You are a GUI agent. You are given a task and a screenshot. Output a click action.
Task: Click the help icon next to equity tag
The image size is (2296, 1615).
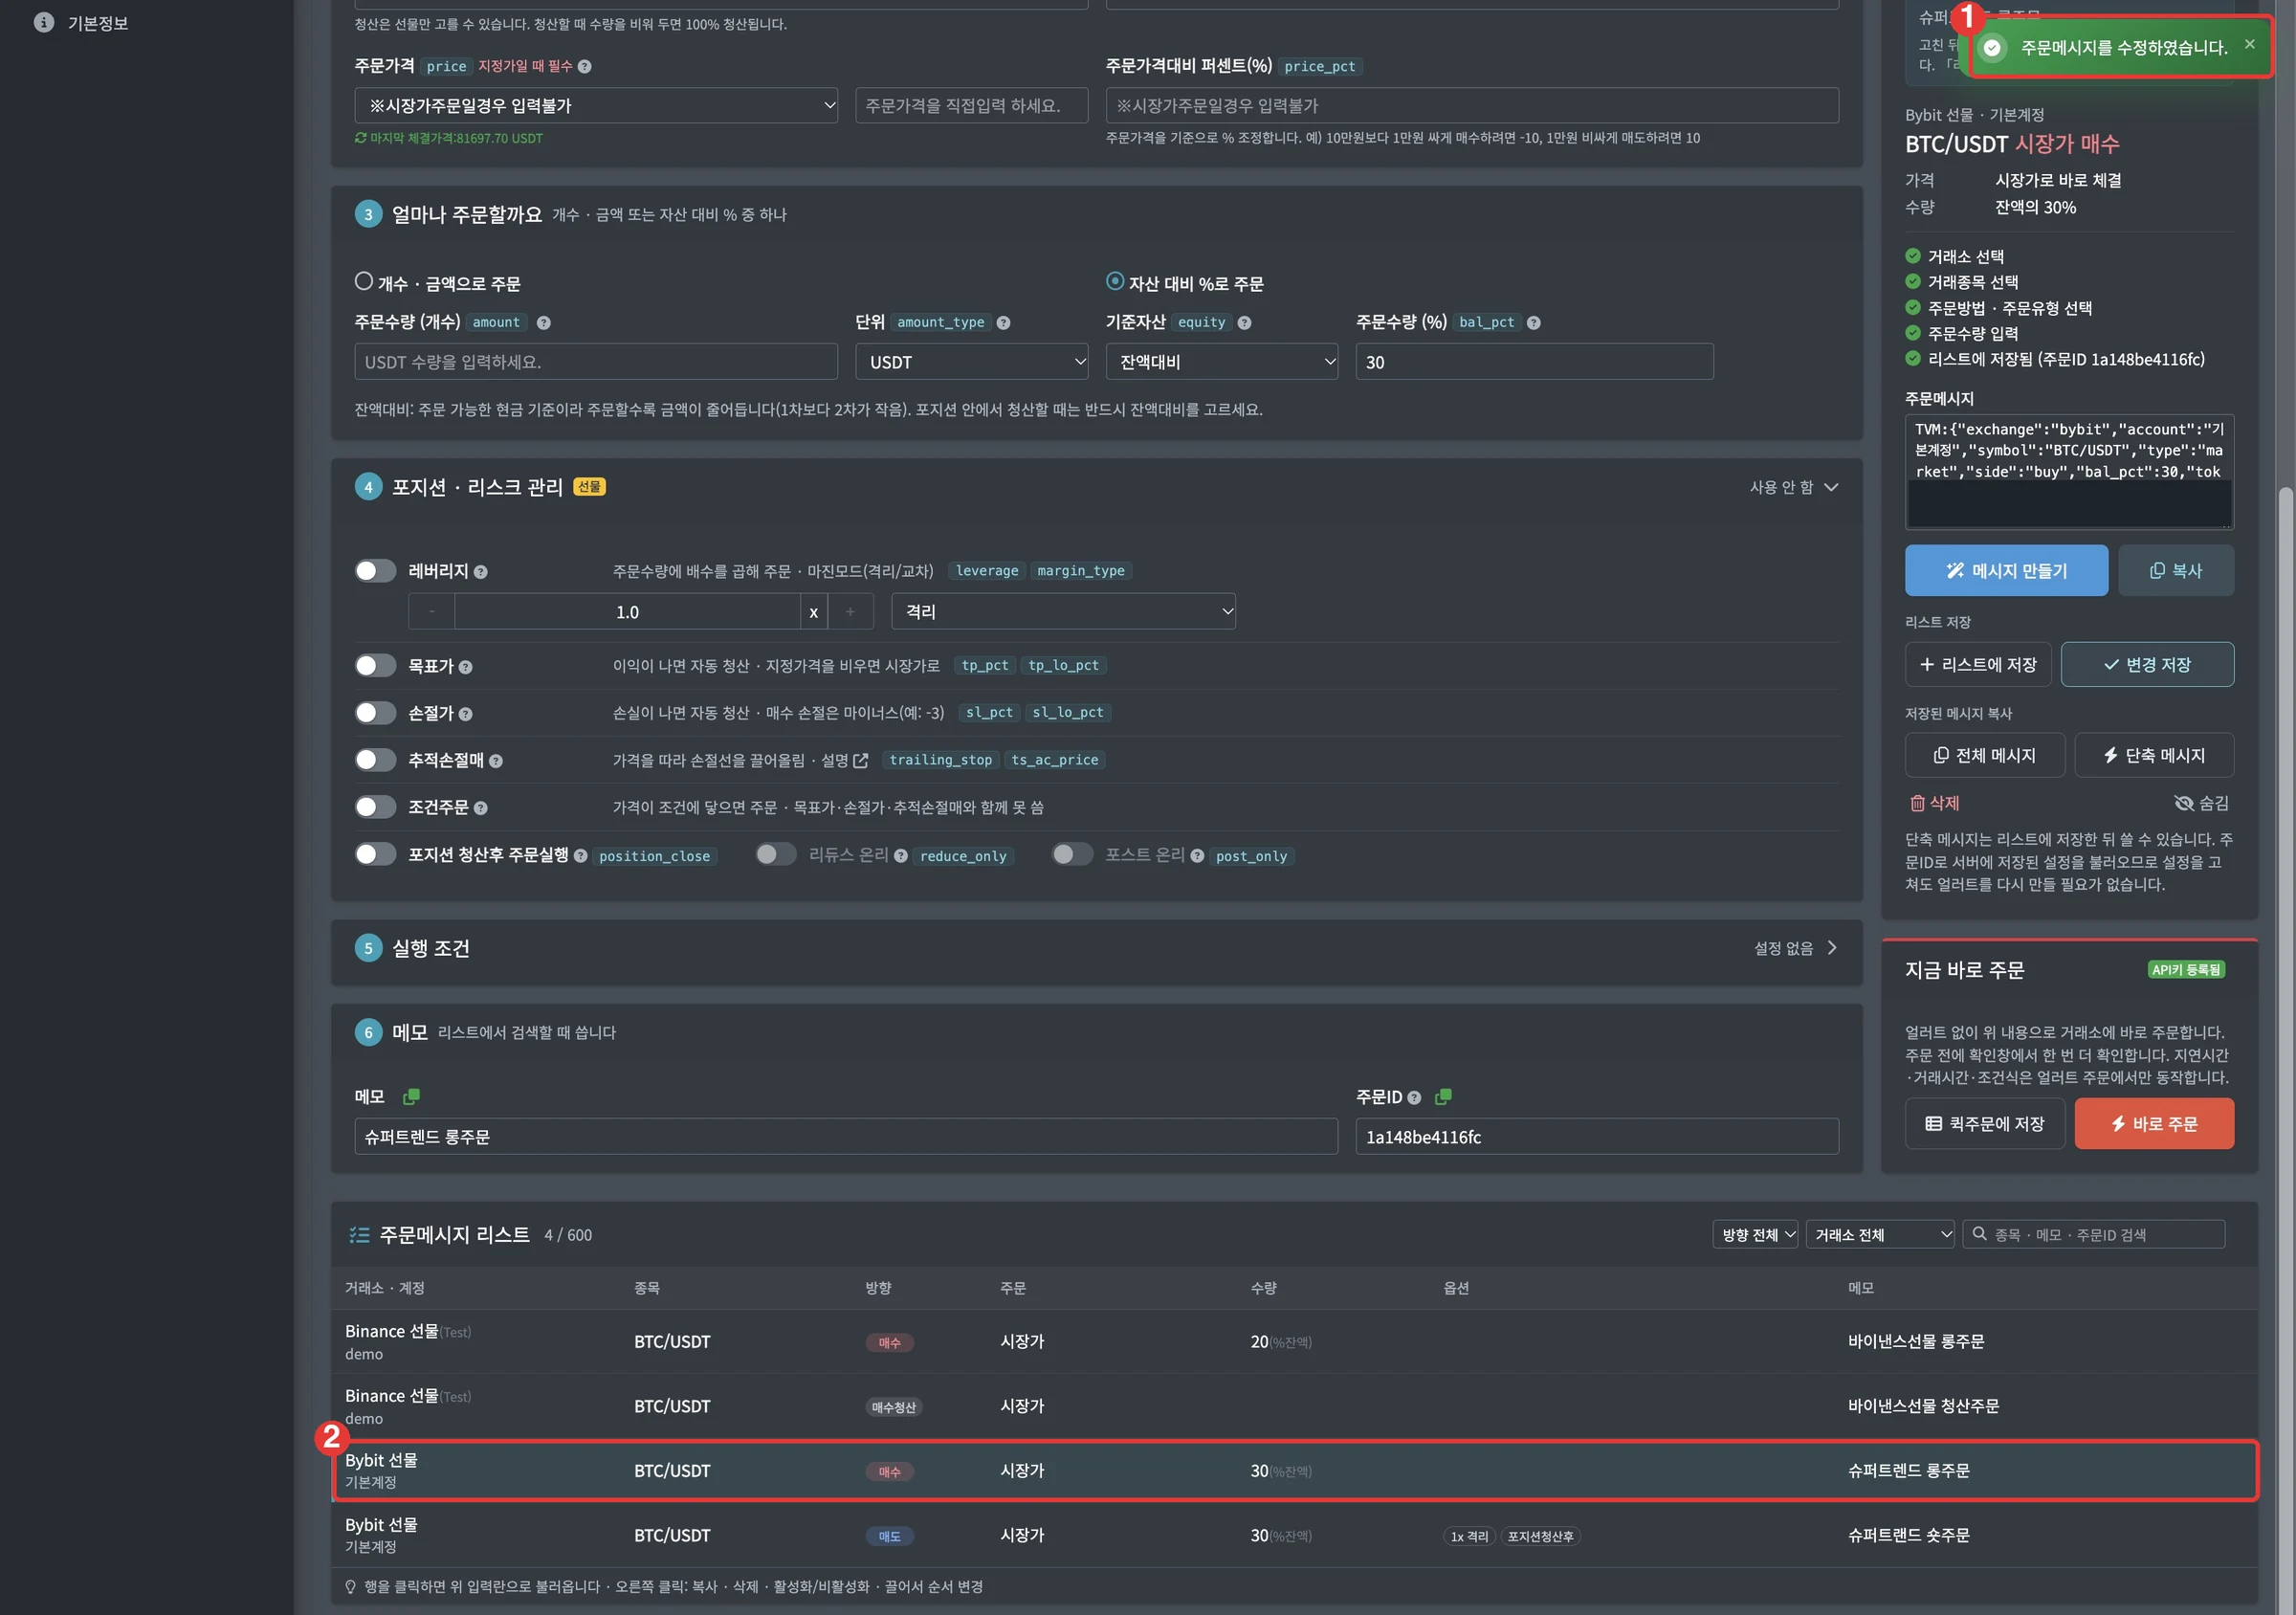point(1244,322)
